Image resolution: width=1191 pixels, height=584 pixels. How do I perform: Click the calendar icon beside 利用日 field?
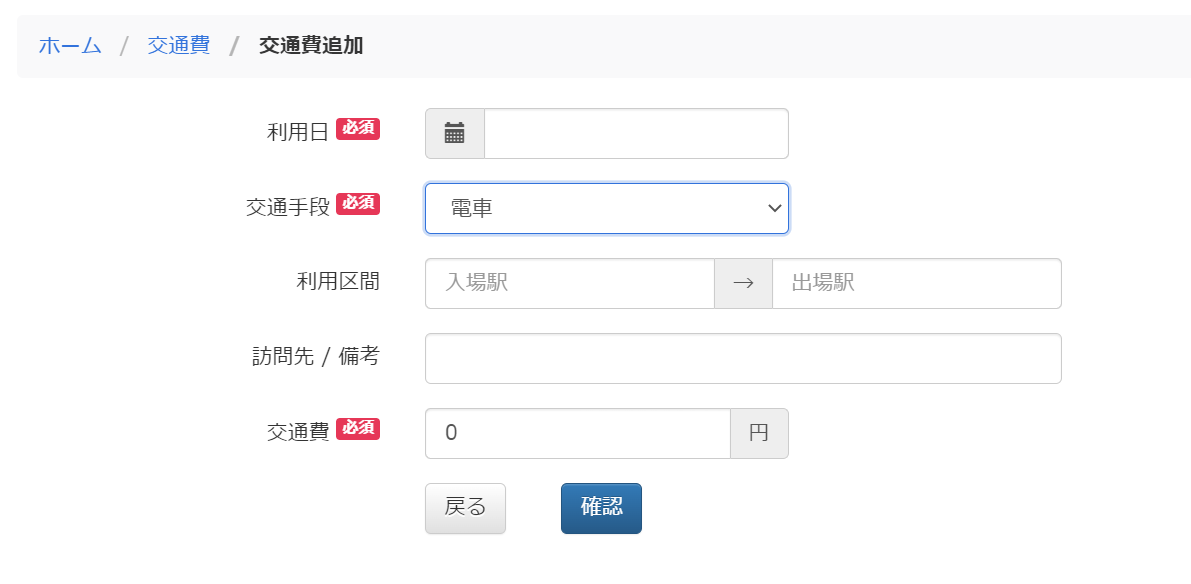(x=454, y=133)
